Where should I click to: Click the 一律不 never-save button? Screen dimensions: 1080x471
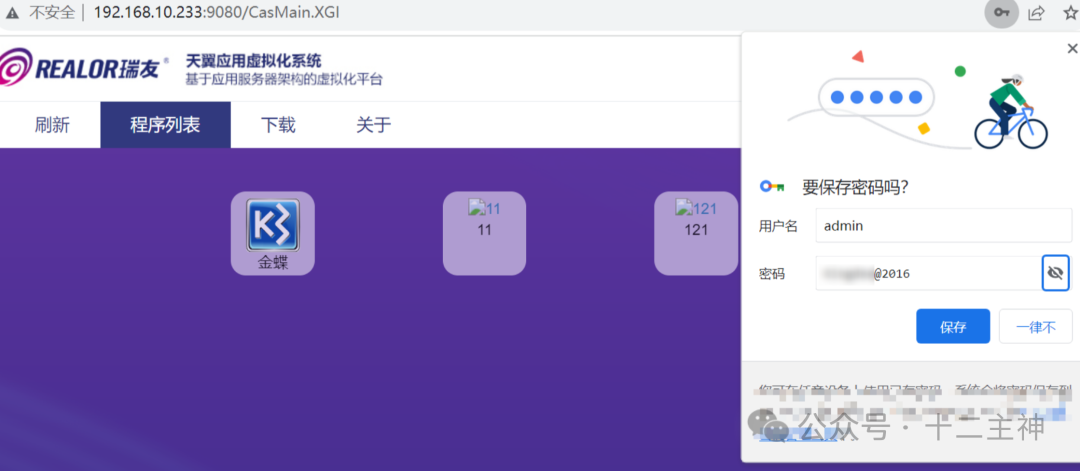click(1036, 326)
